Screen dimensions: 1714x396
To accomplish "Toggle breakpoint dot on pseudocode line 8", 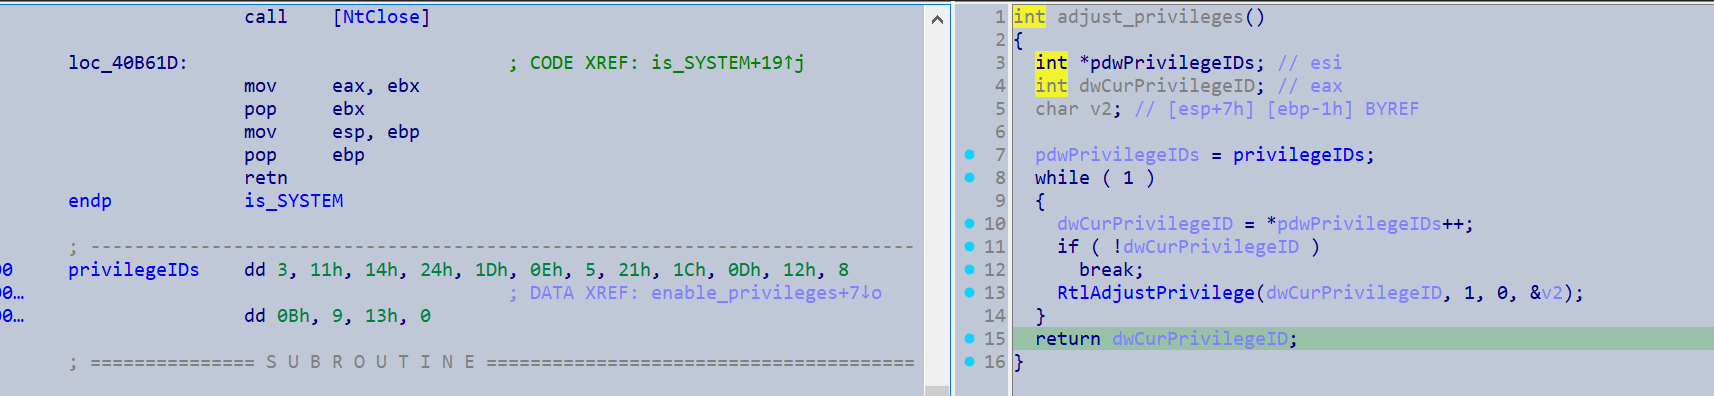I will pyautogui.click(x=969, y=177).
